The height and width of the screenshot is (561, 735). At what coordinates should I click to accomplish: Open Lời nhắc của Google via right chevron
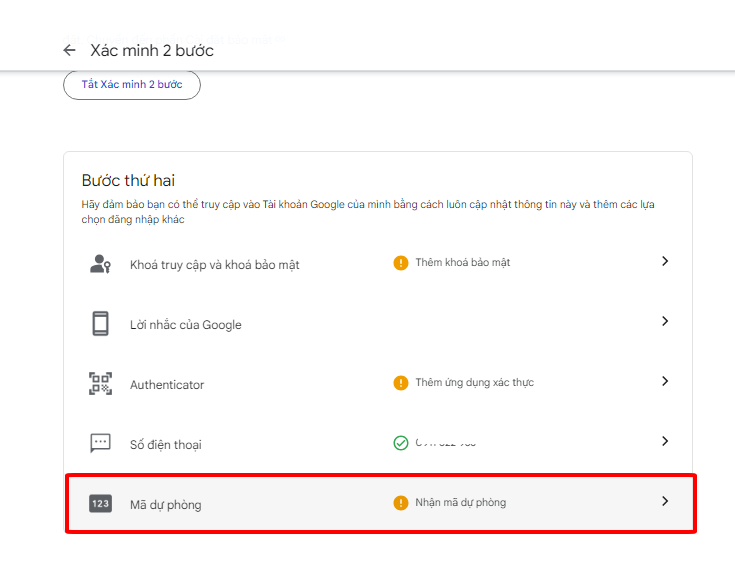665,321
